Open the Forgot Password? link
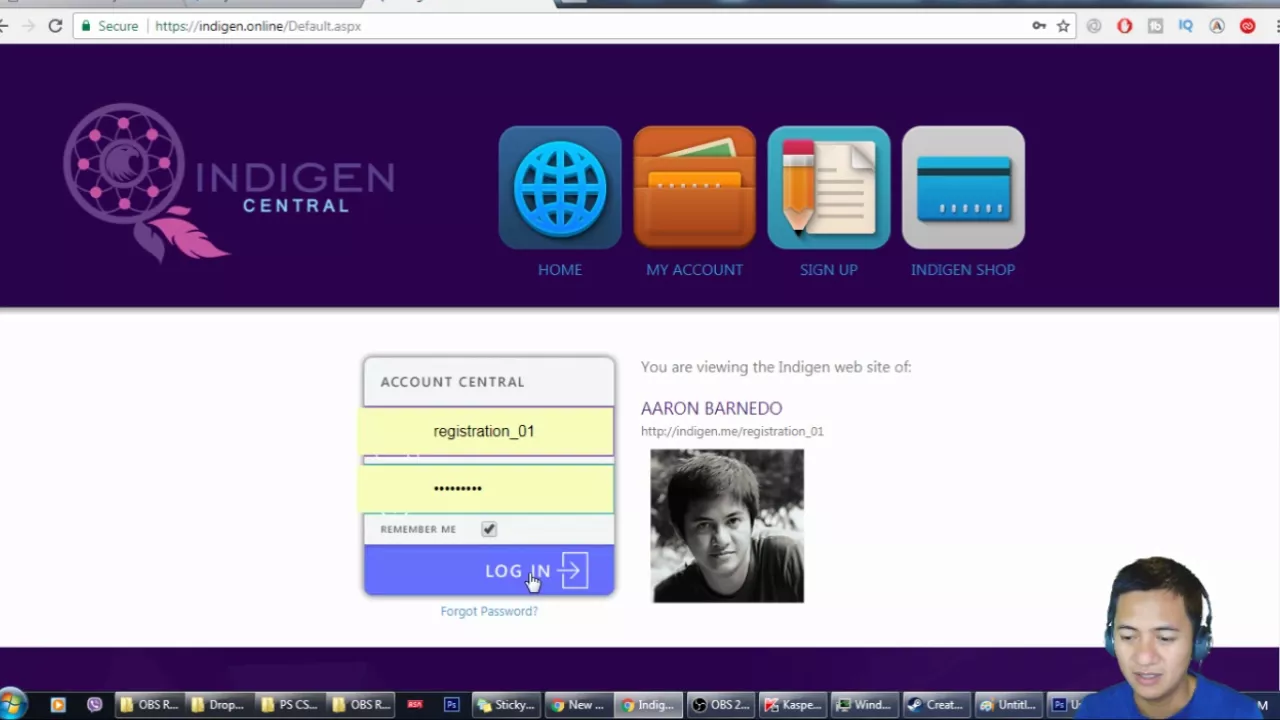Viewport: 1280px width, 720px height. [x=489, y=611]
